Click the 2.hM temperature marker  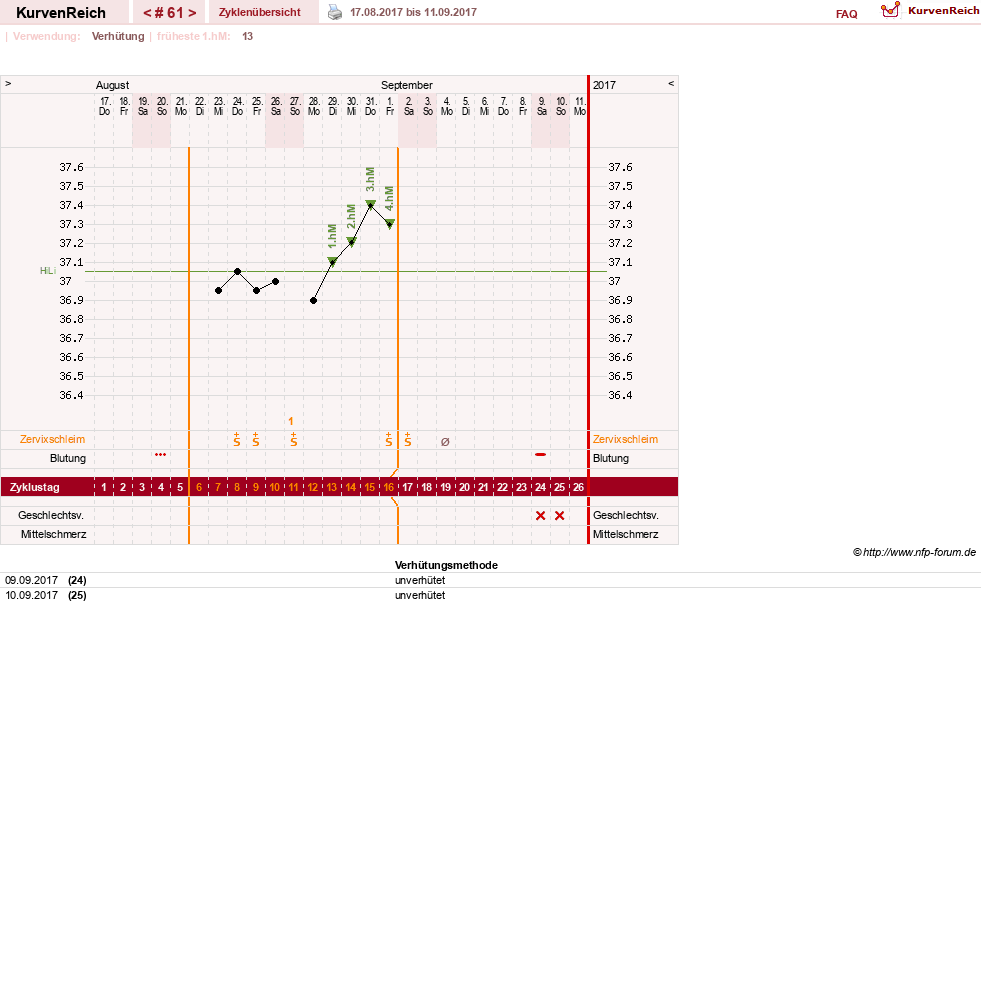(351, 242)
